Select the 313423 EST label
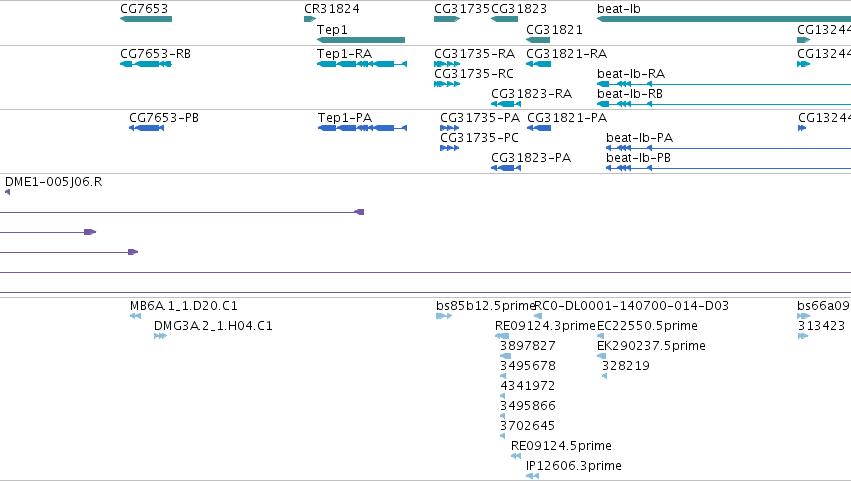 [821, 326]
